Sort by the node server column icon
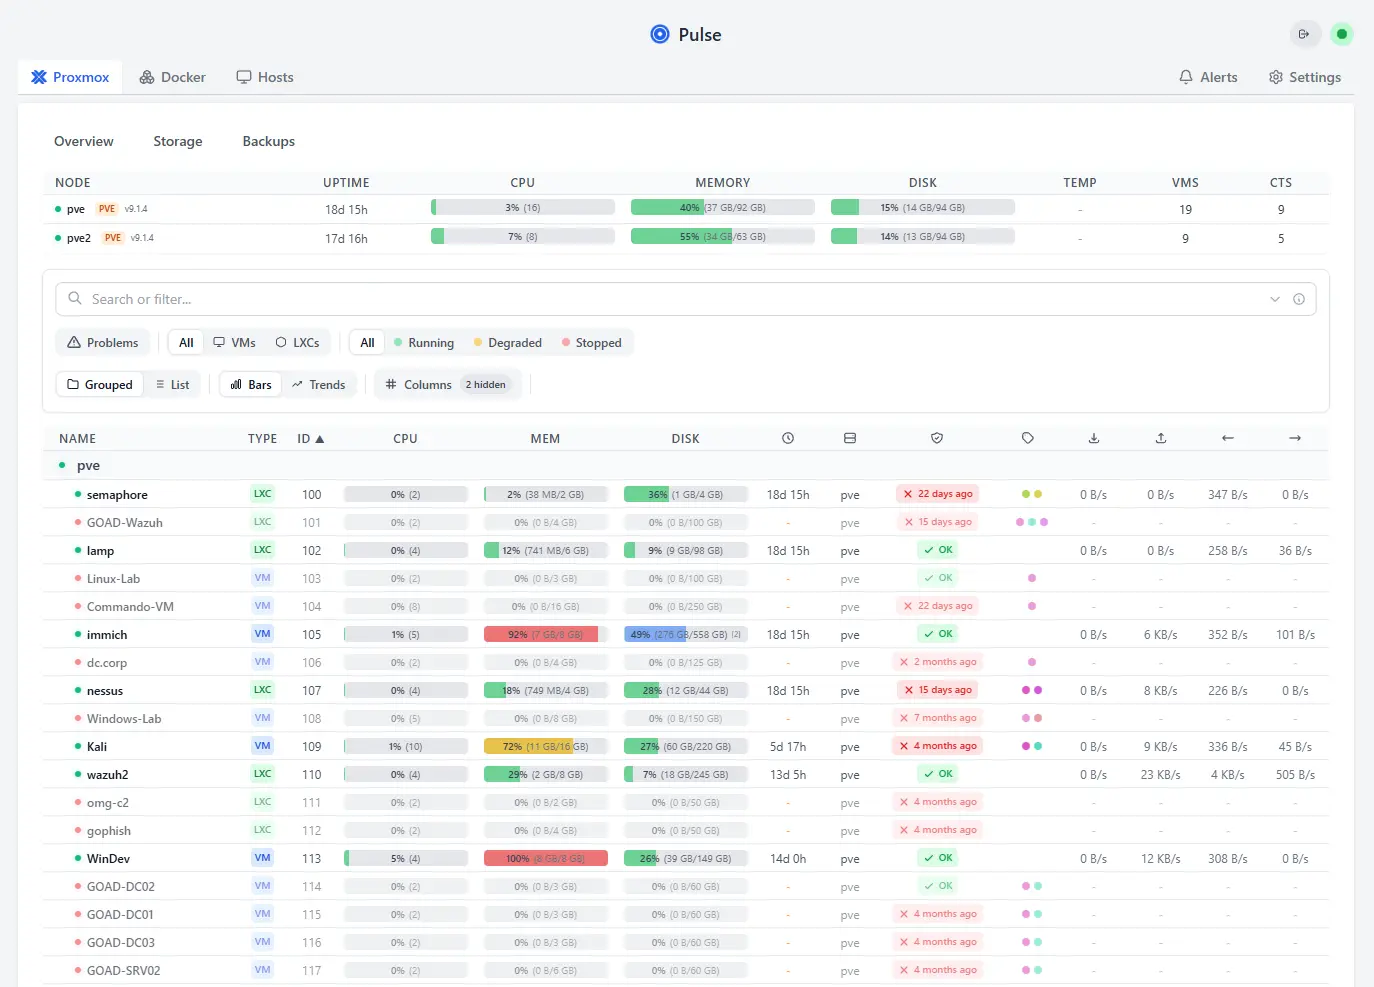Viewport: 1374px width, 987px height. coord(850,438)
